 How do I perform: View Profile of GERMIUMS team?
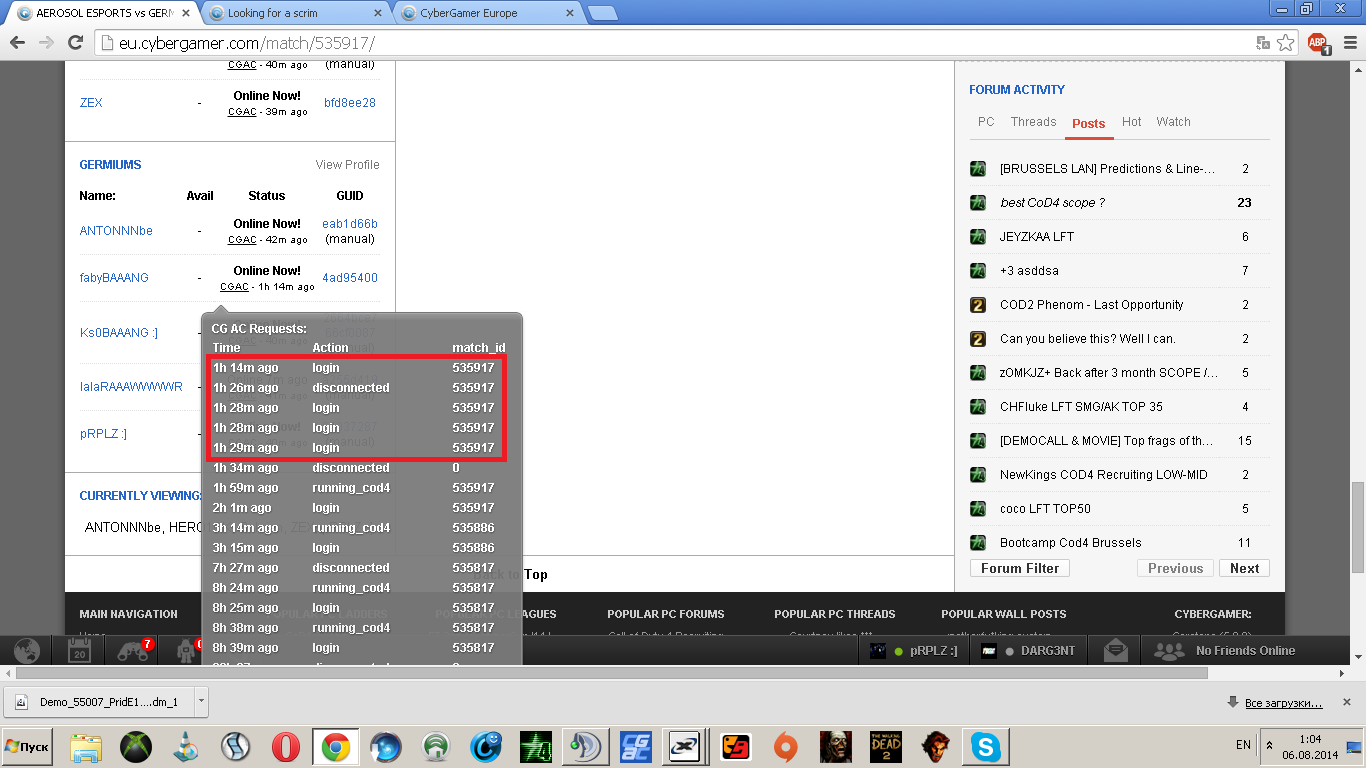click(x=347, y=165)
